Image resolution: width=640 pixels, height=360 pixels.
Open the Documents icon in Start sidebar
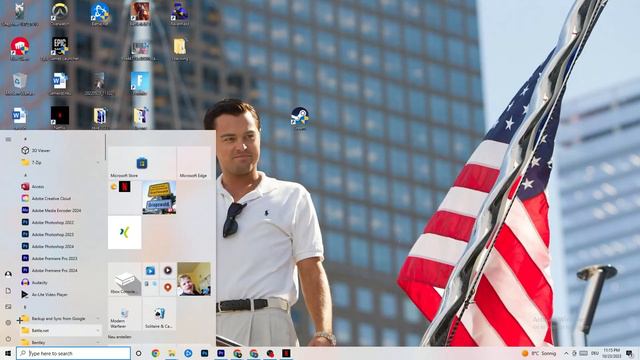tap(8, 291)
